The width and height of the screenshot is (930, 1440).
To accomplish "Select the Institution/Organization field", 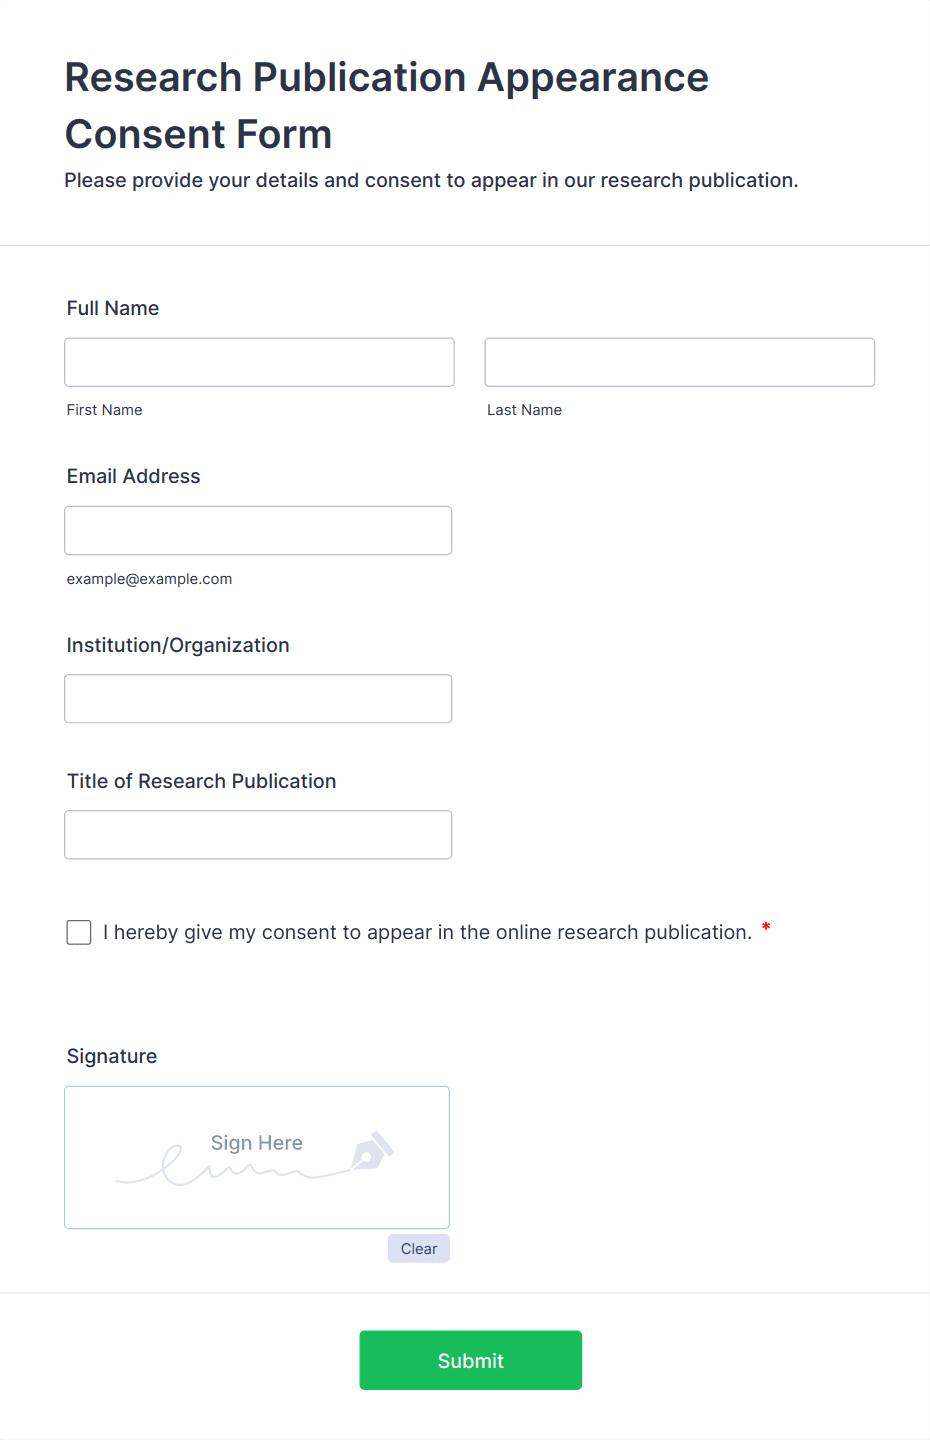I will coord(258,698).
